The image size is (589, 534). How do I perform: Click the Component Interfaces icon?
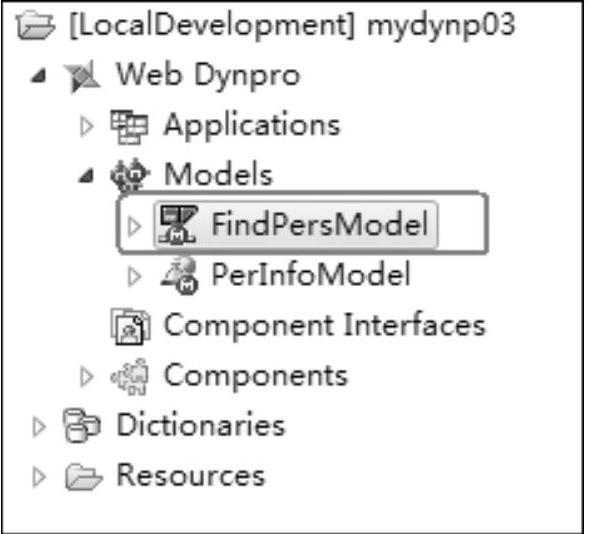(130, 326)
